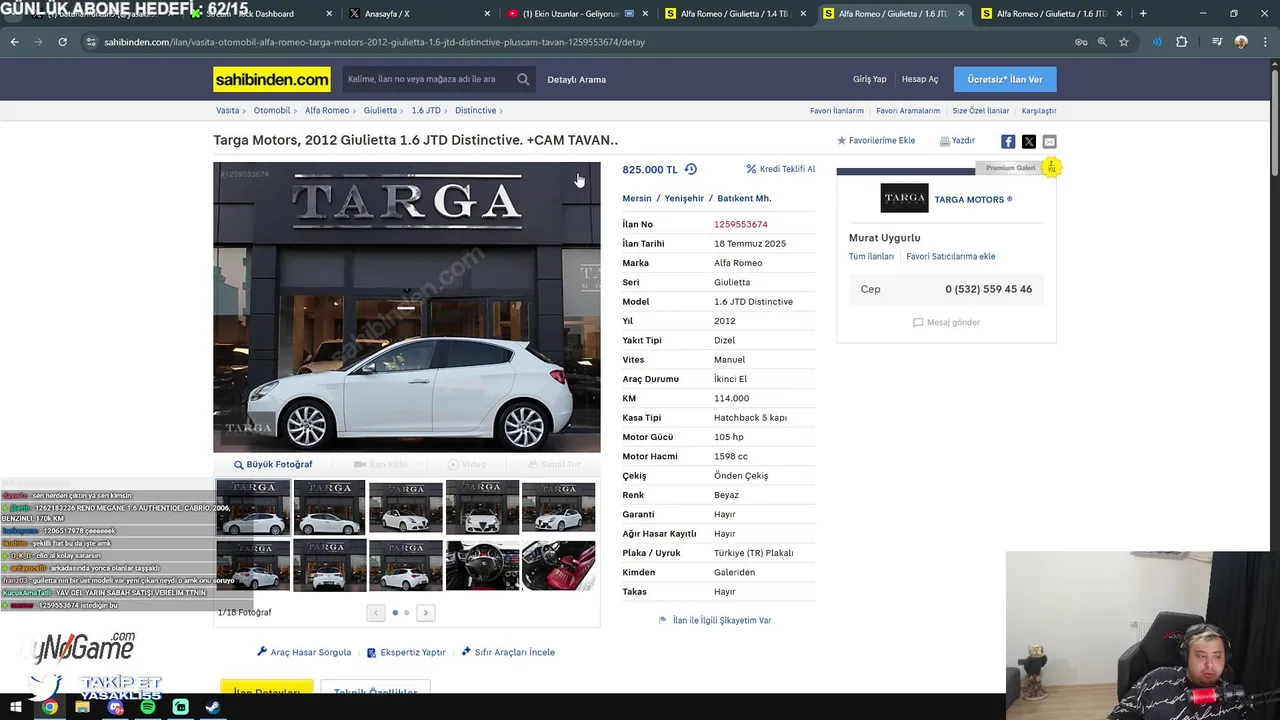This screenshot has width=1280, height=720.
Task: Click the search magnifier icon in sahibinden search
Action: click(x=523, y=79)
